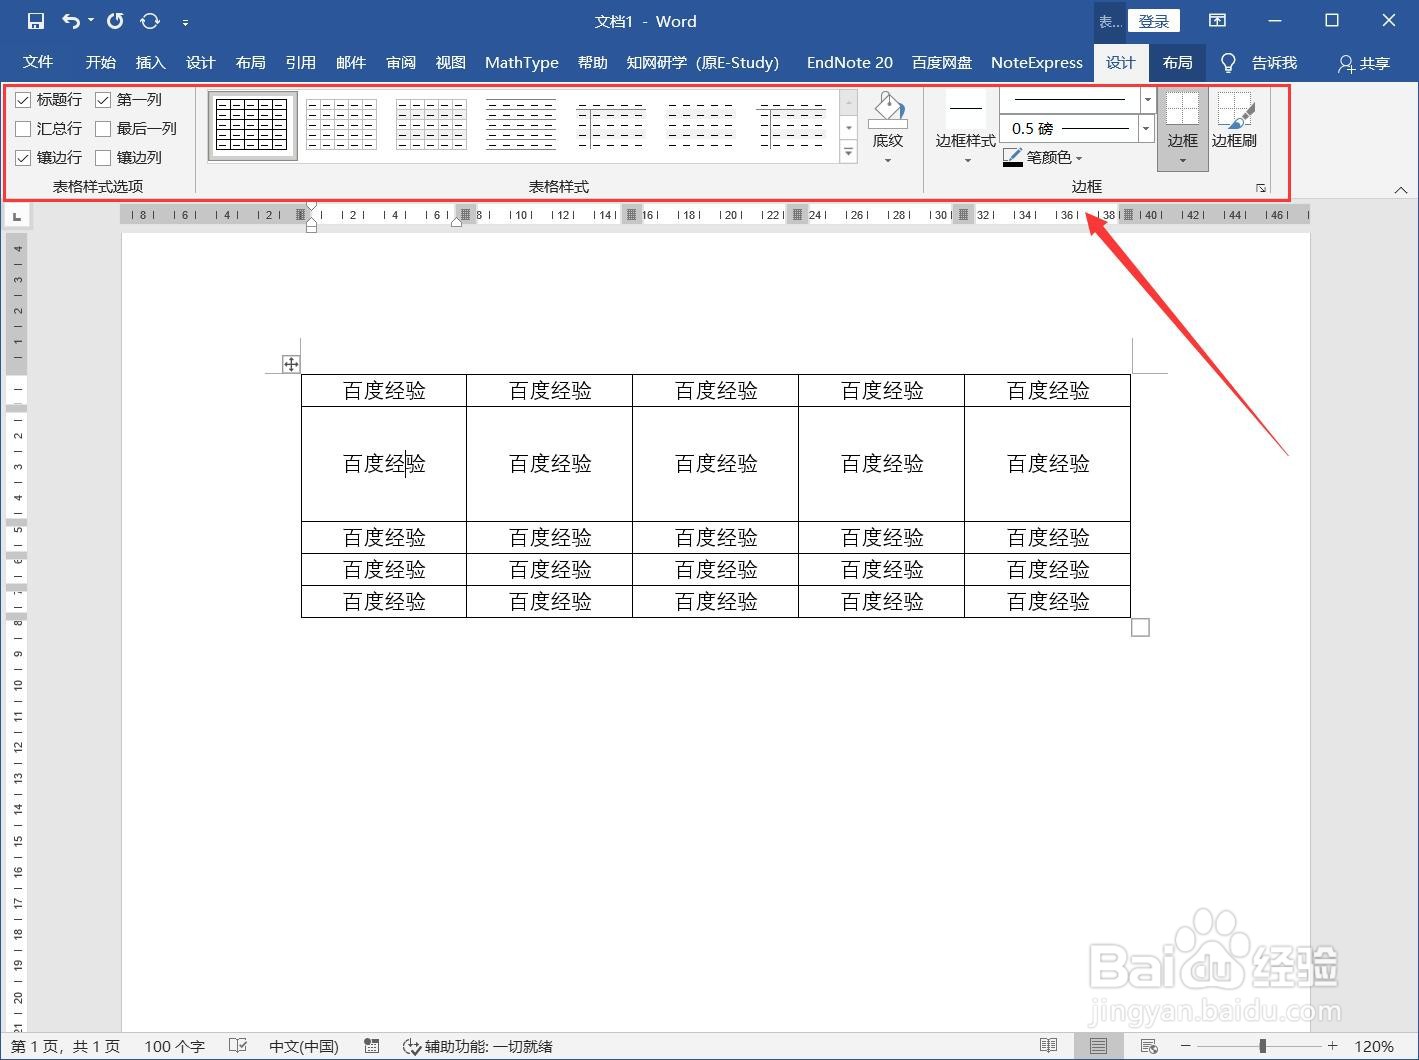
Task: Open the 审阅 ribbon tab
Action: (401, 62)
